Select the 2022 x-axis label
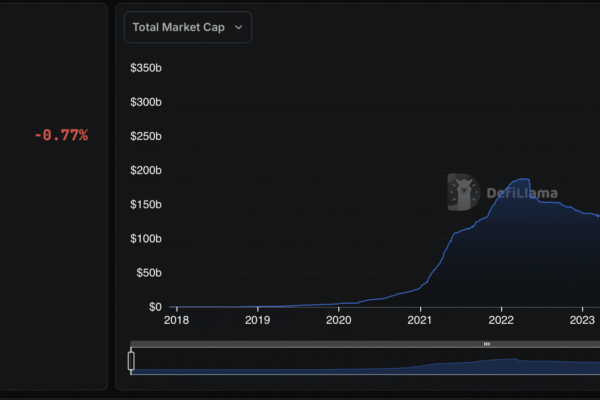Screen dimensions: 600x400 click(501, 320)
